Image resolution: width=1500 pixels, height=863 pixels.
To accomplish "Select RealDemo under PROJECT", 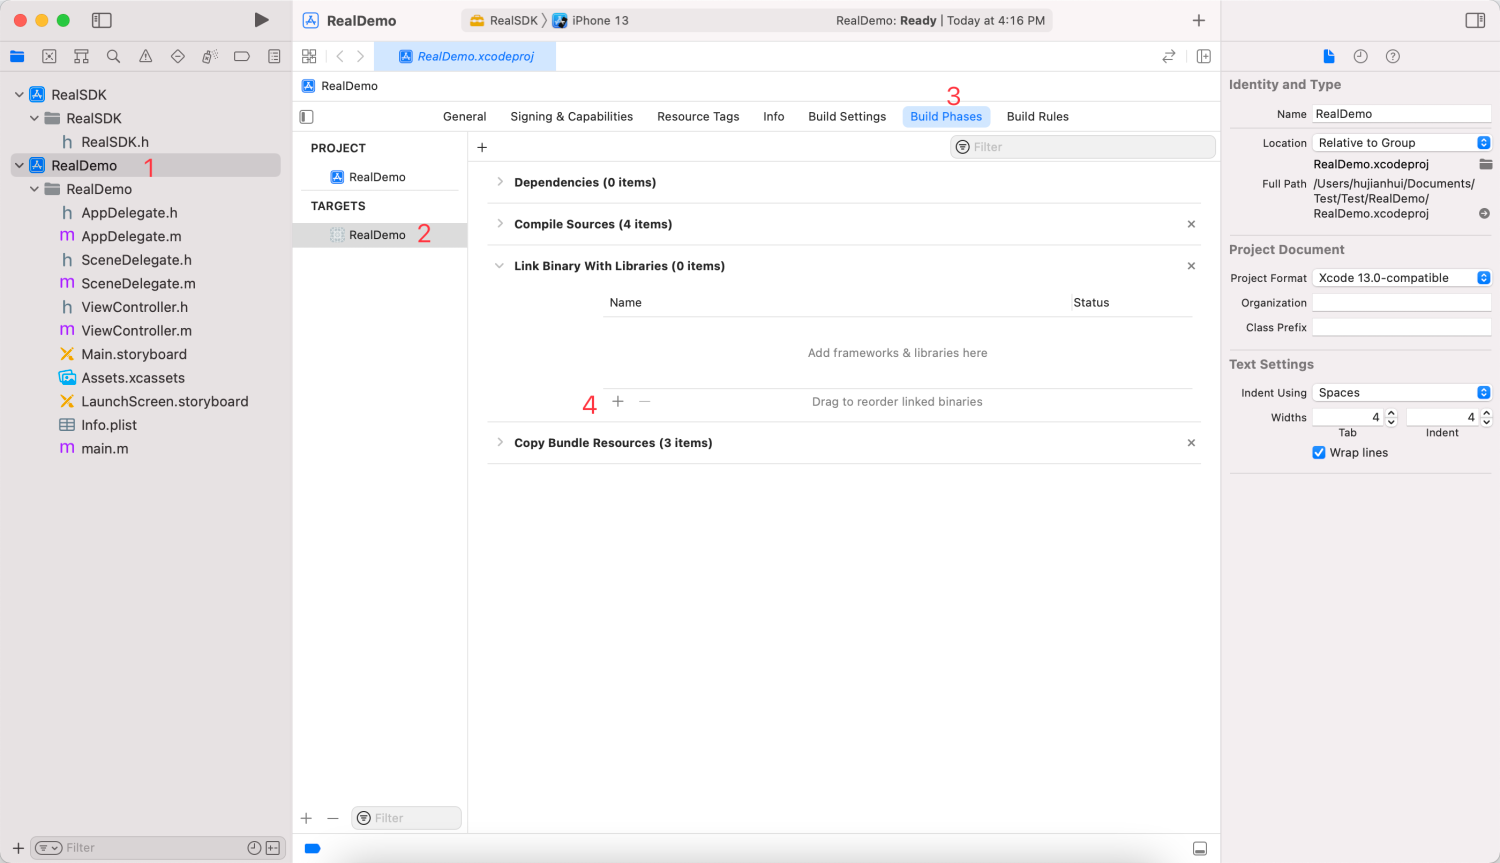I will click(x=379, y=177).
